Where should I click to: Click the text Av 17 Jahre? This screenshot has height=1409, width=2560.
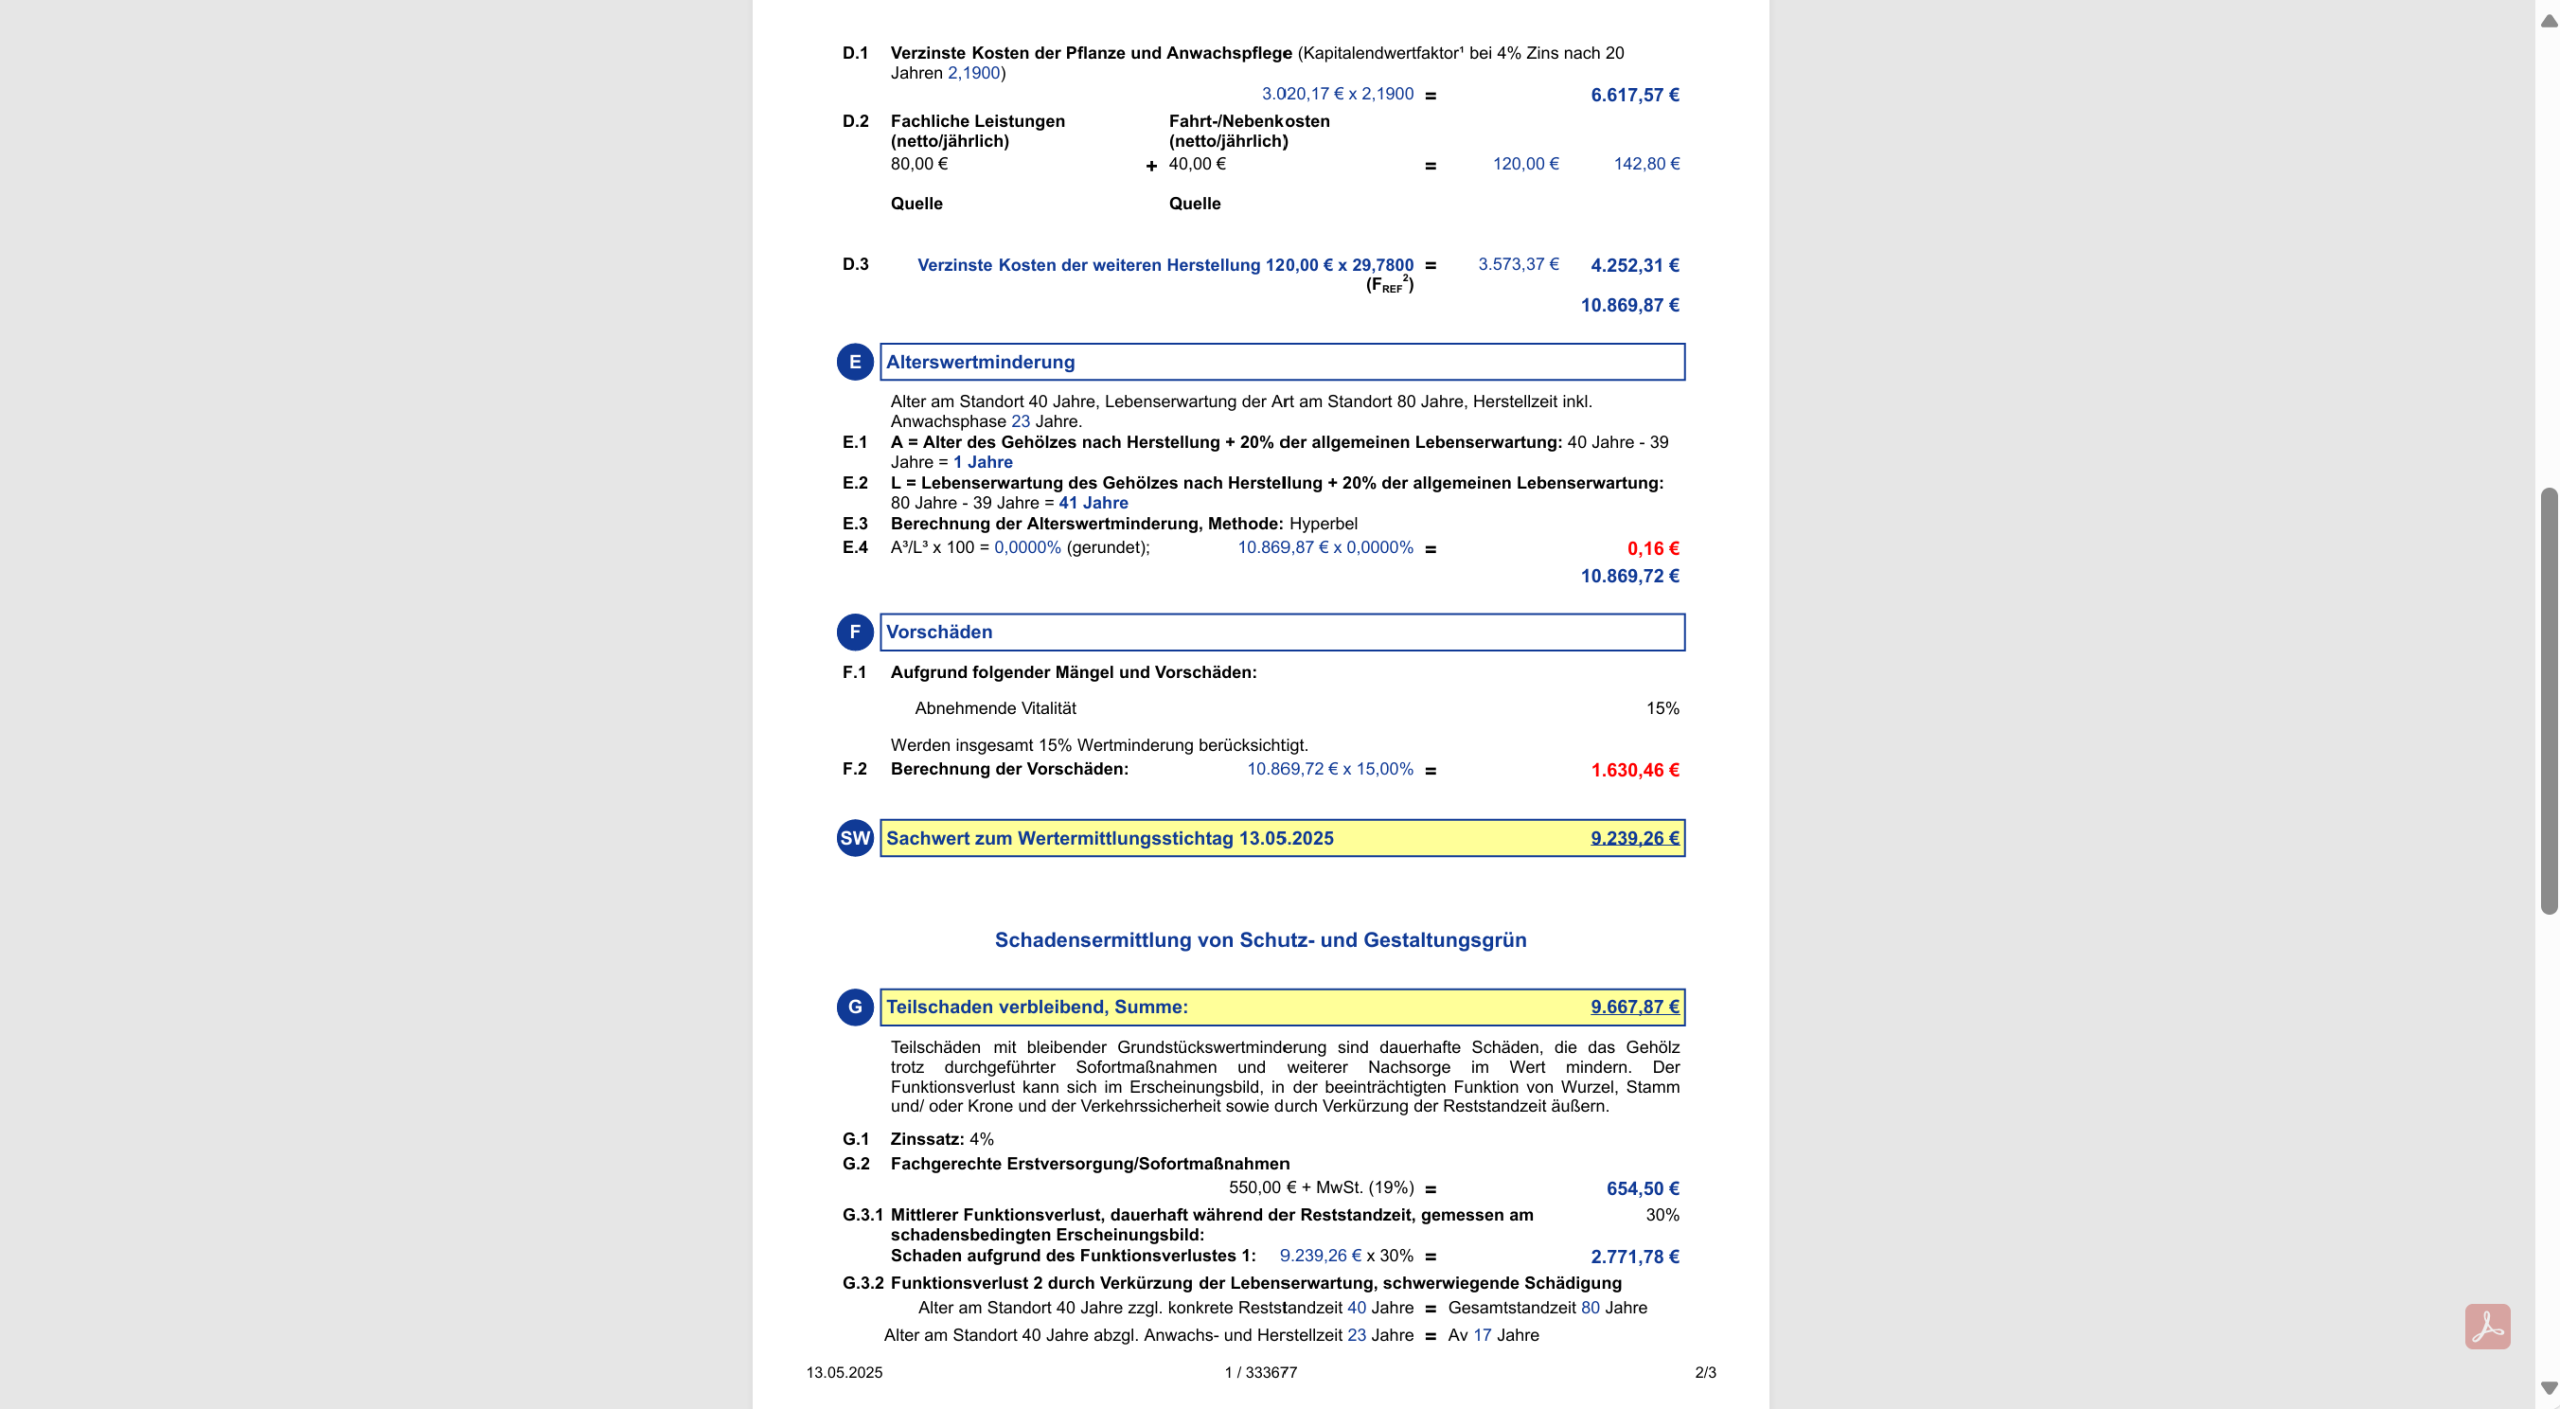click(x=1493, y=1335)
